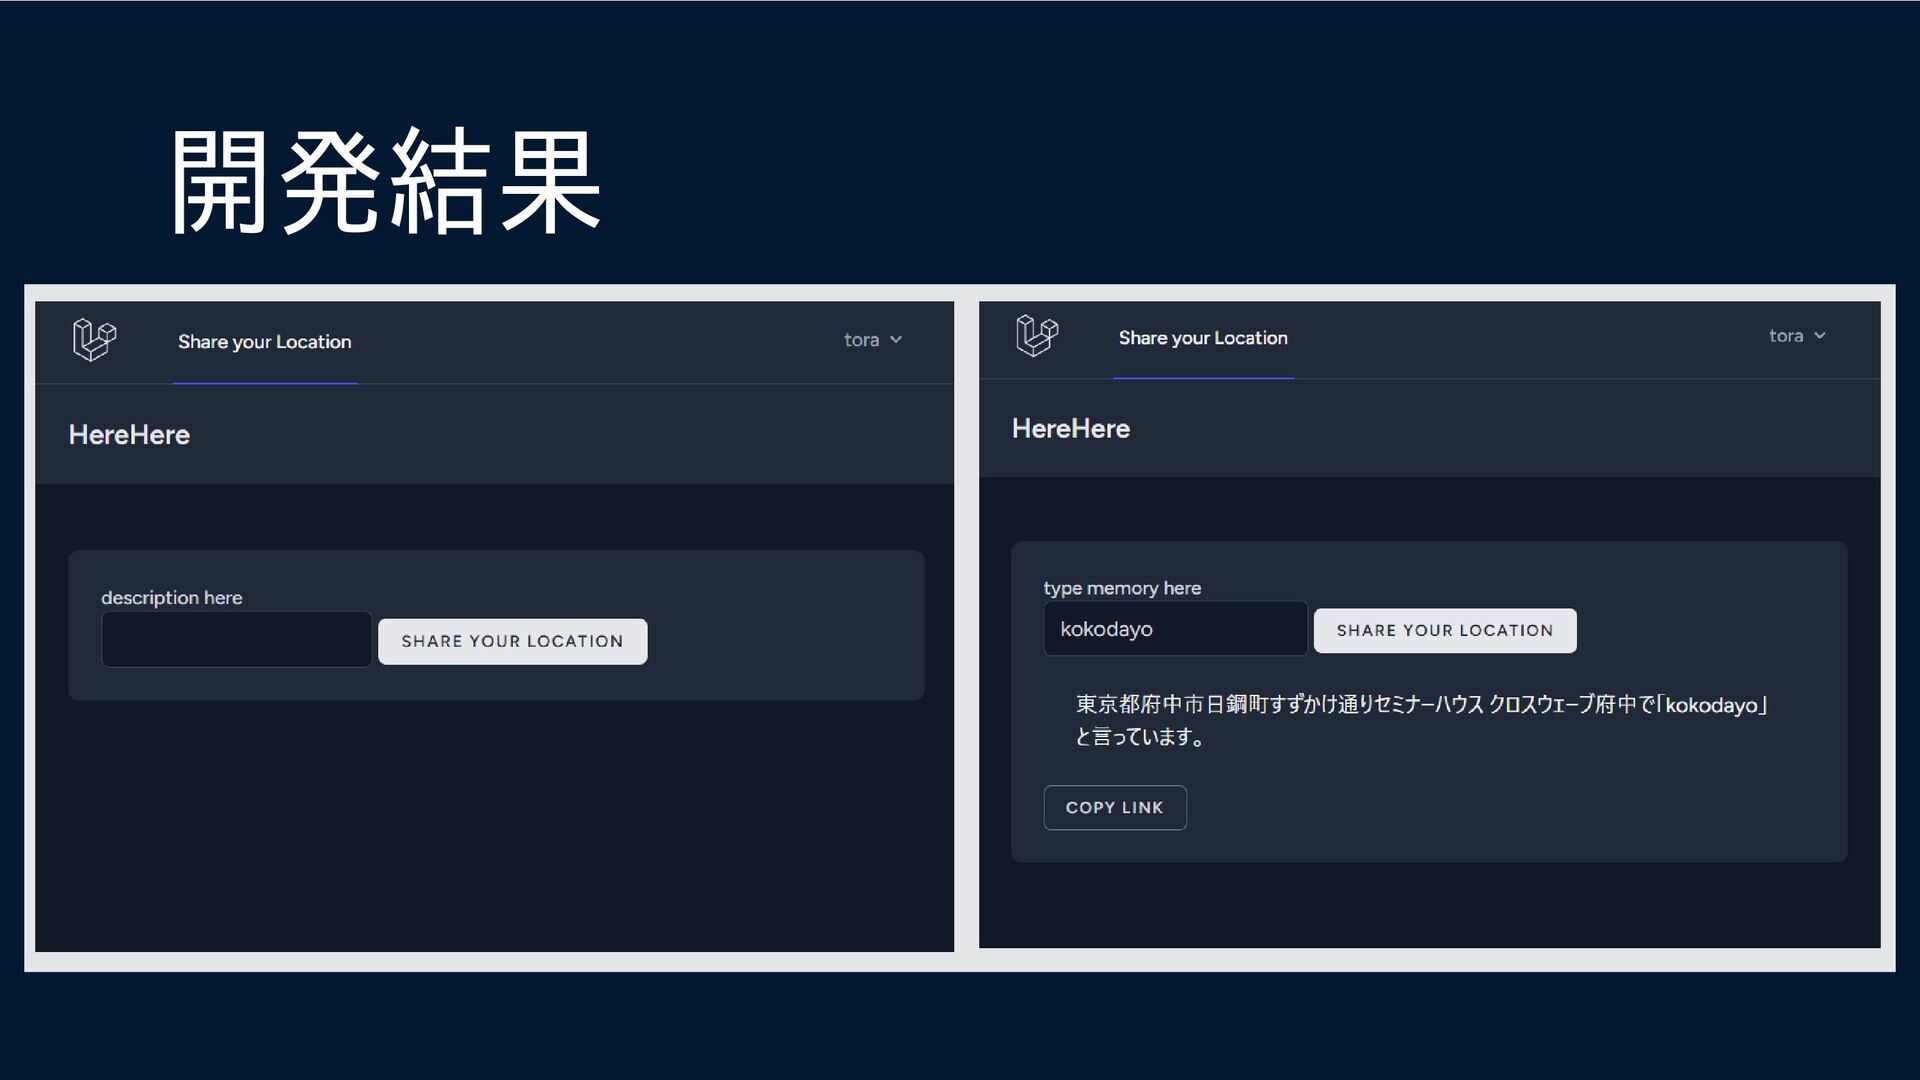
Task: Click the HereHere heading in the right panel
Action: (1071, 429)
